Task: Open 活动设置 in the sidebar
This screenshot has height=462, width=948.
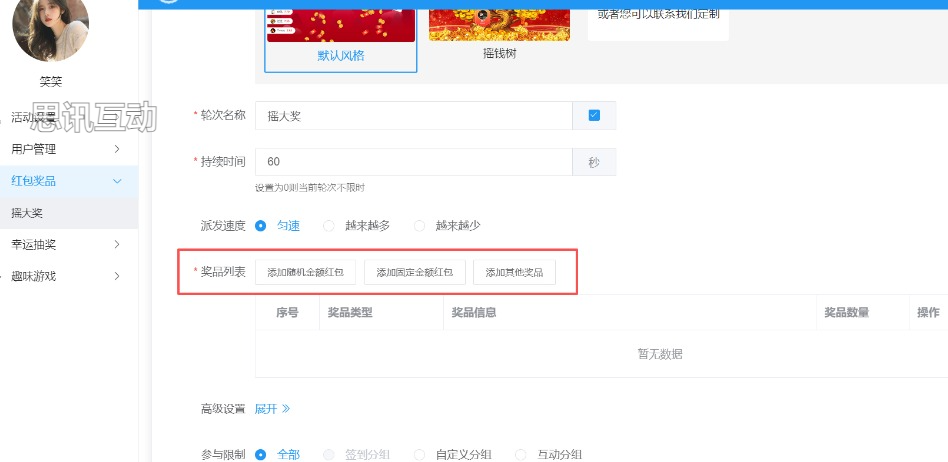Action: point(34,118)
